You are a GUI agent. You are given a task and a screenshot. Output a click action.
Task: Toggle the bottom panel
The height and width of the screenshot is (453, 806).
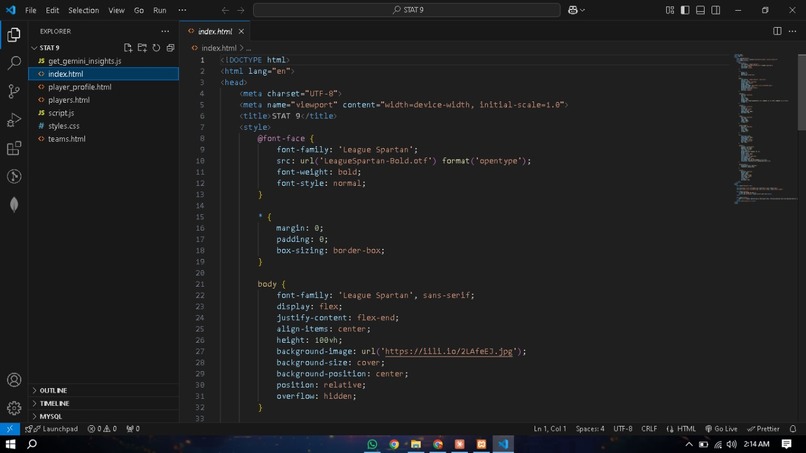click(700, 10)
